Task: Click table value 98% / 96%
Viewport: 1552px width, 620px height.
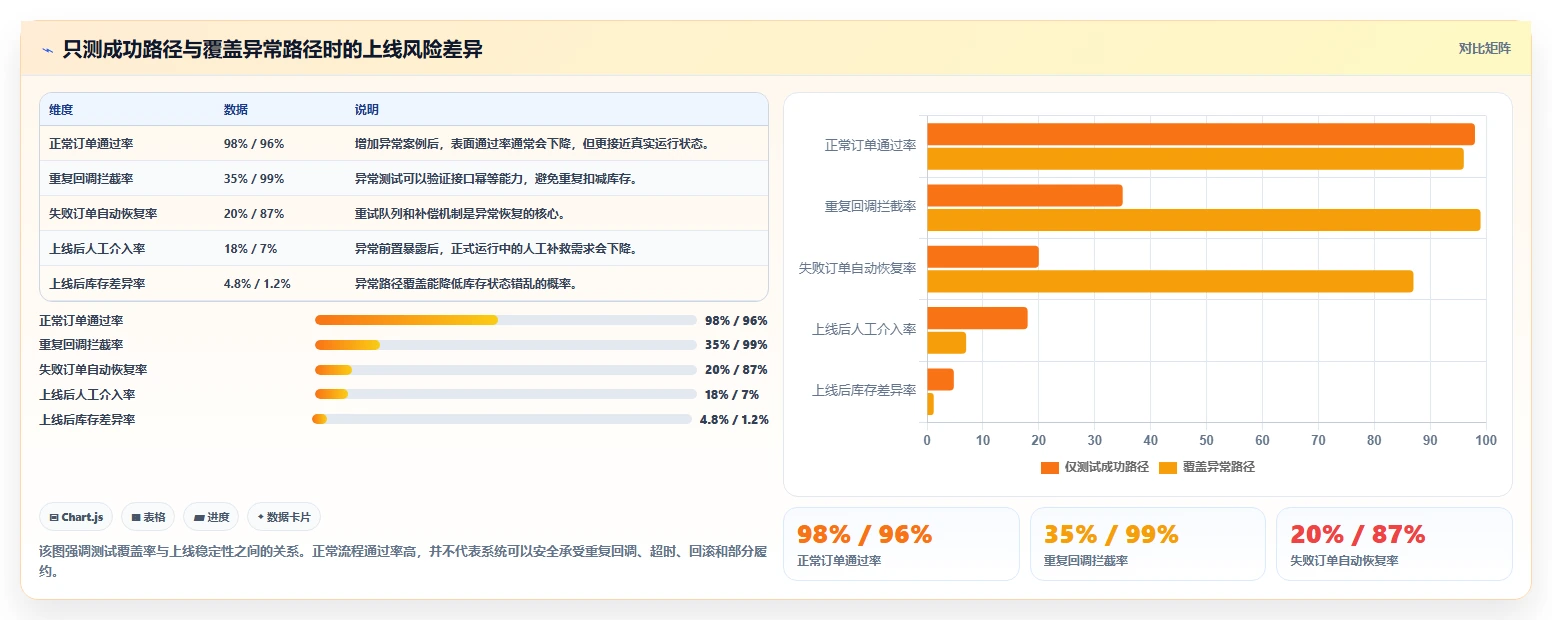Action: (x=254, y=144)
